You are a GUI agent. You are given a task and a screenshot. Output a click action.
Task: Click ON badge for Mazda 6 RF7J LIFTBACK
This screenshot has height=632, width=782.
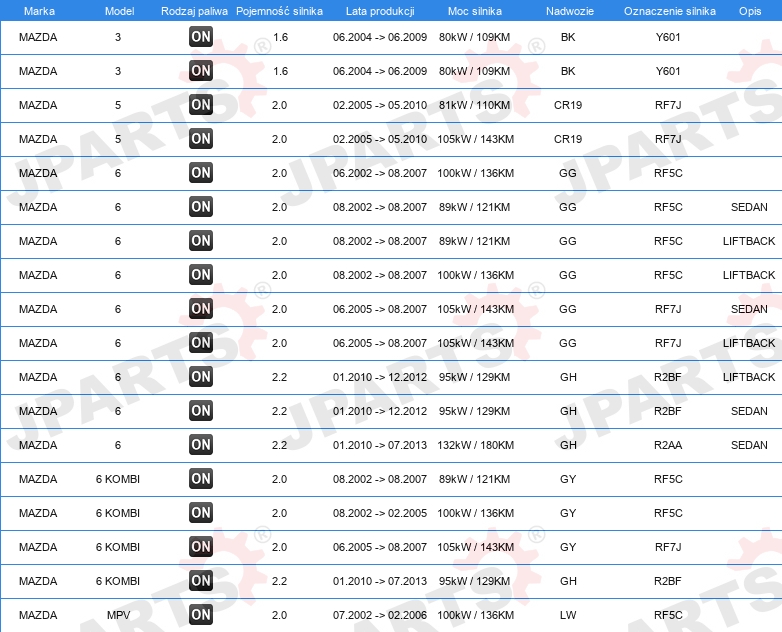click(201, 342)
